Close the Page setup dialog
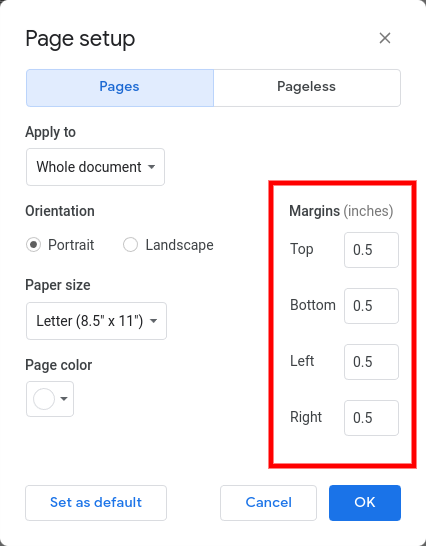This screenshot has height=546, width=426. coord(385,38)
